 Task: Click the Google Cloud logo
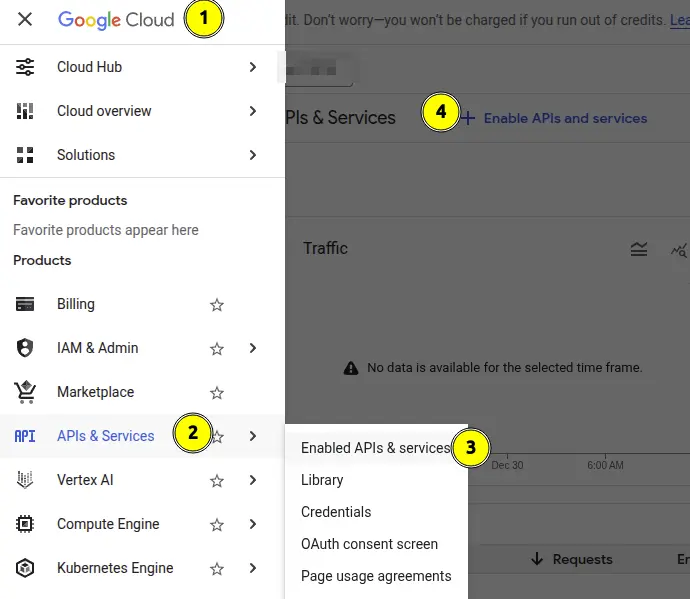(116, 19)
